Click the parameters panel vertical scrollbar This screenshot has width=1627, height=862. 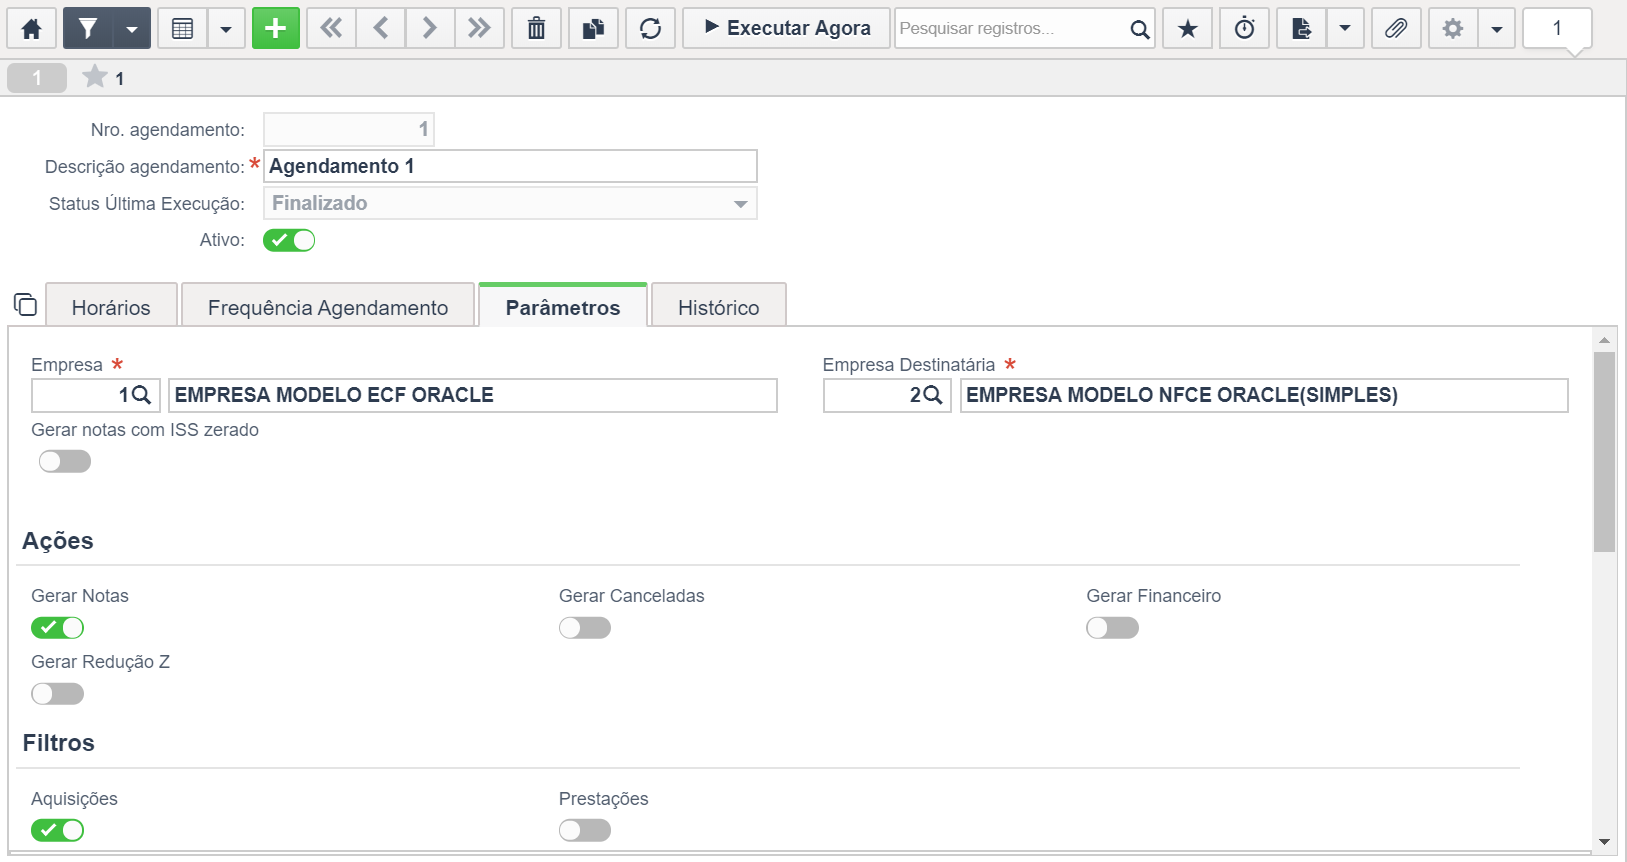click(1604, 452)
